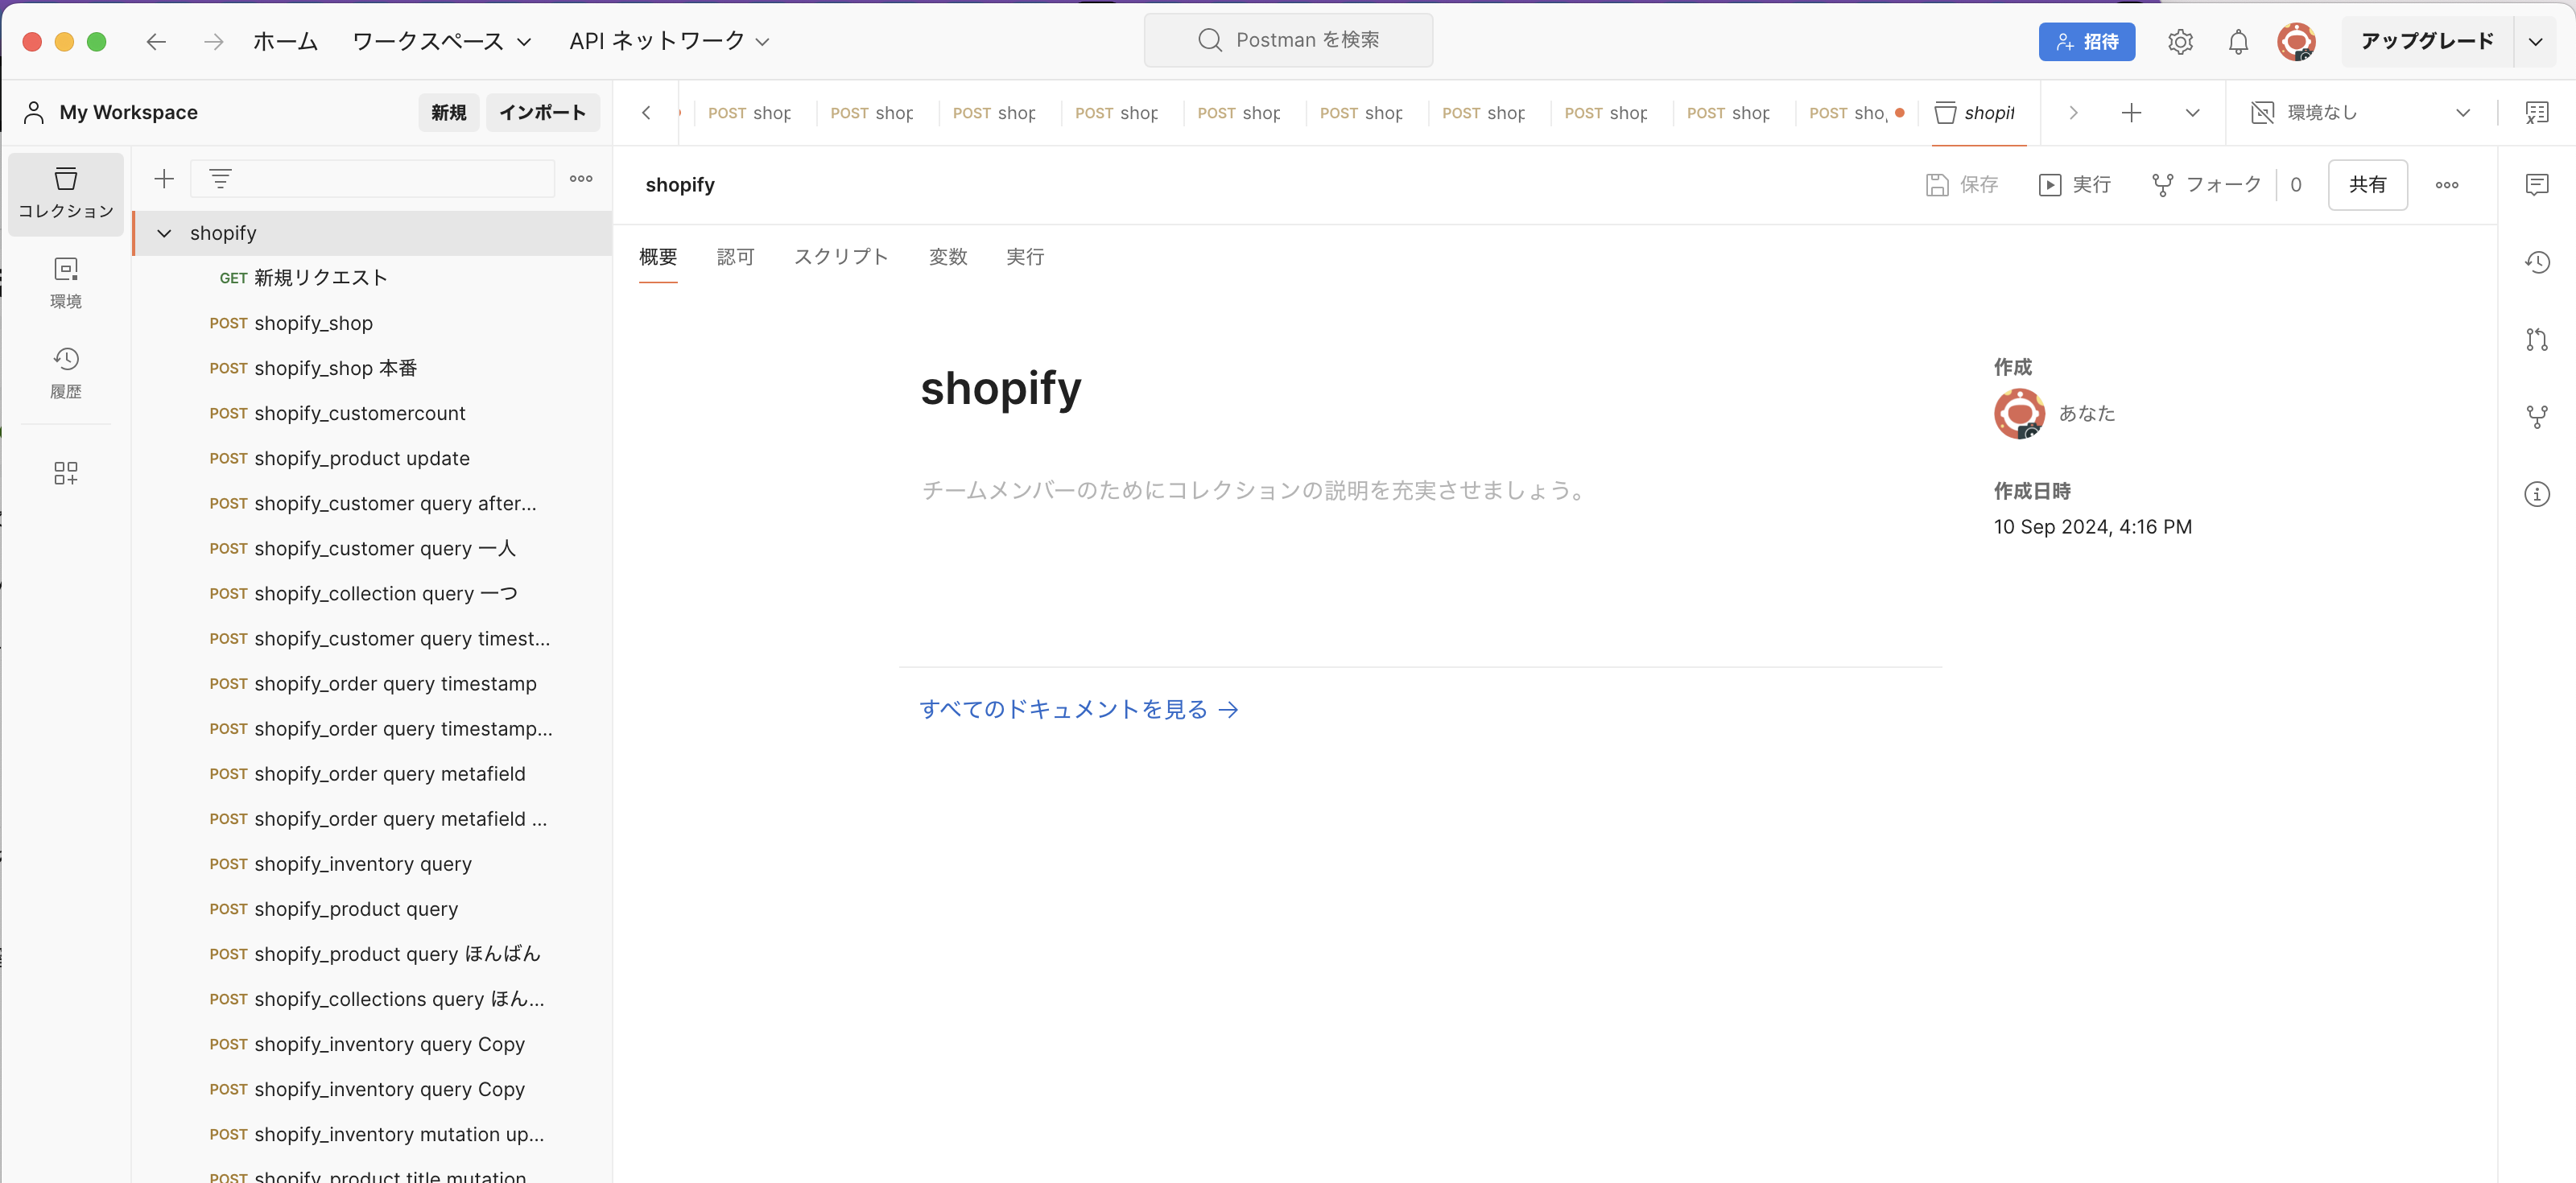Screen dimensions: 2576x1183
Task: Open the pull requests panel
Action: (x=2538, y=340)
